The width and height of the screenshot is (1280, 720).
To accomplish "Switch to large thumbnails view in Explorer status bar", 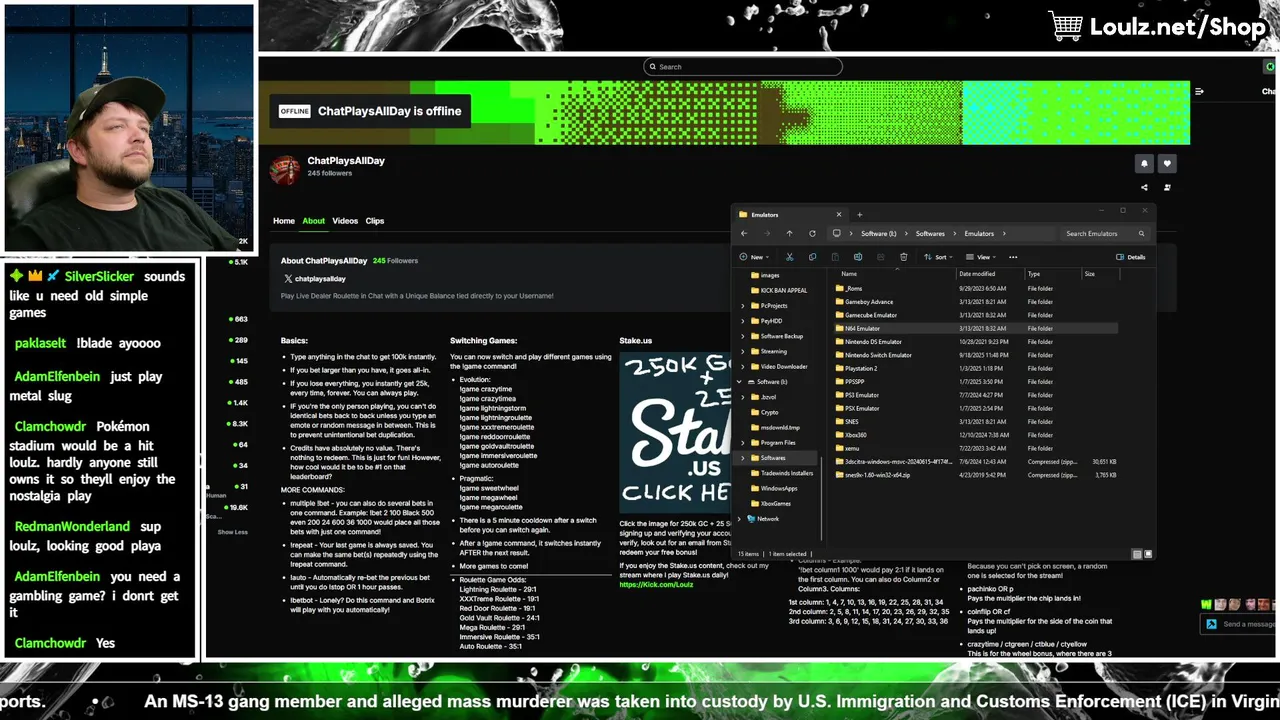I will click(x=1148, y=554).
